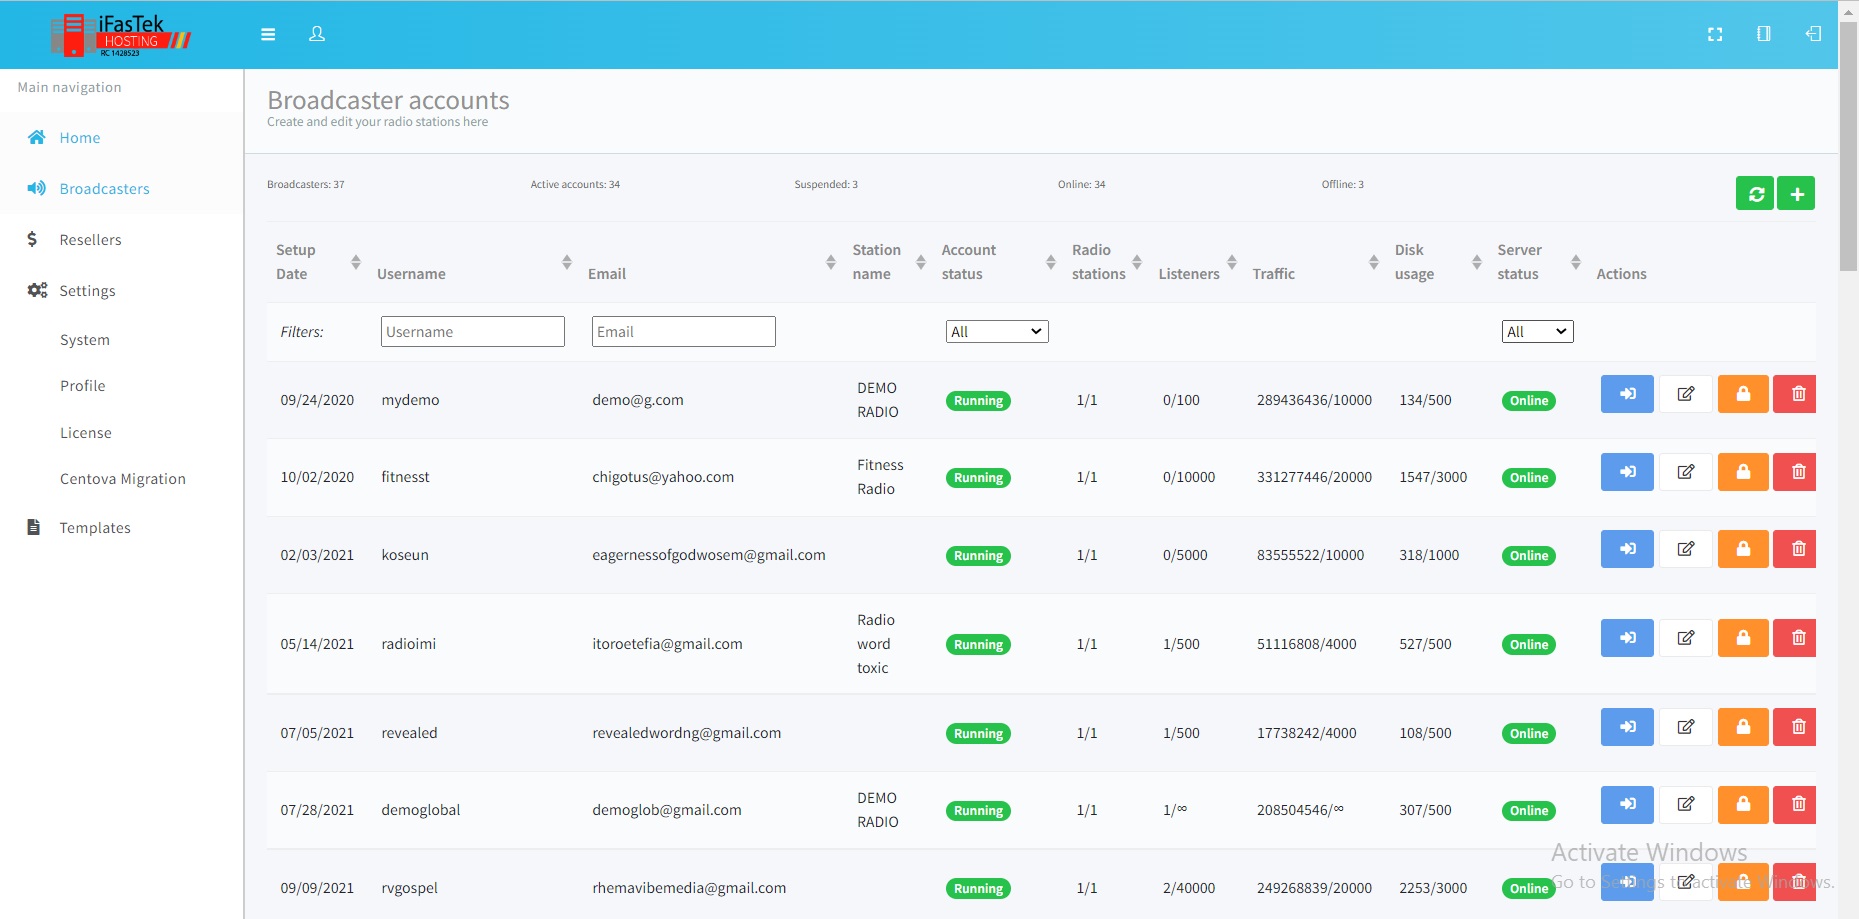The width and height of the screenshot is (1859, 919).
Task: Delete the radioimi account
Action: (1797, 638)
